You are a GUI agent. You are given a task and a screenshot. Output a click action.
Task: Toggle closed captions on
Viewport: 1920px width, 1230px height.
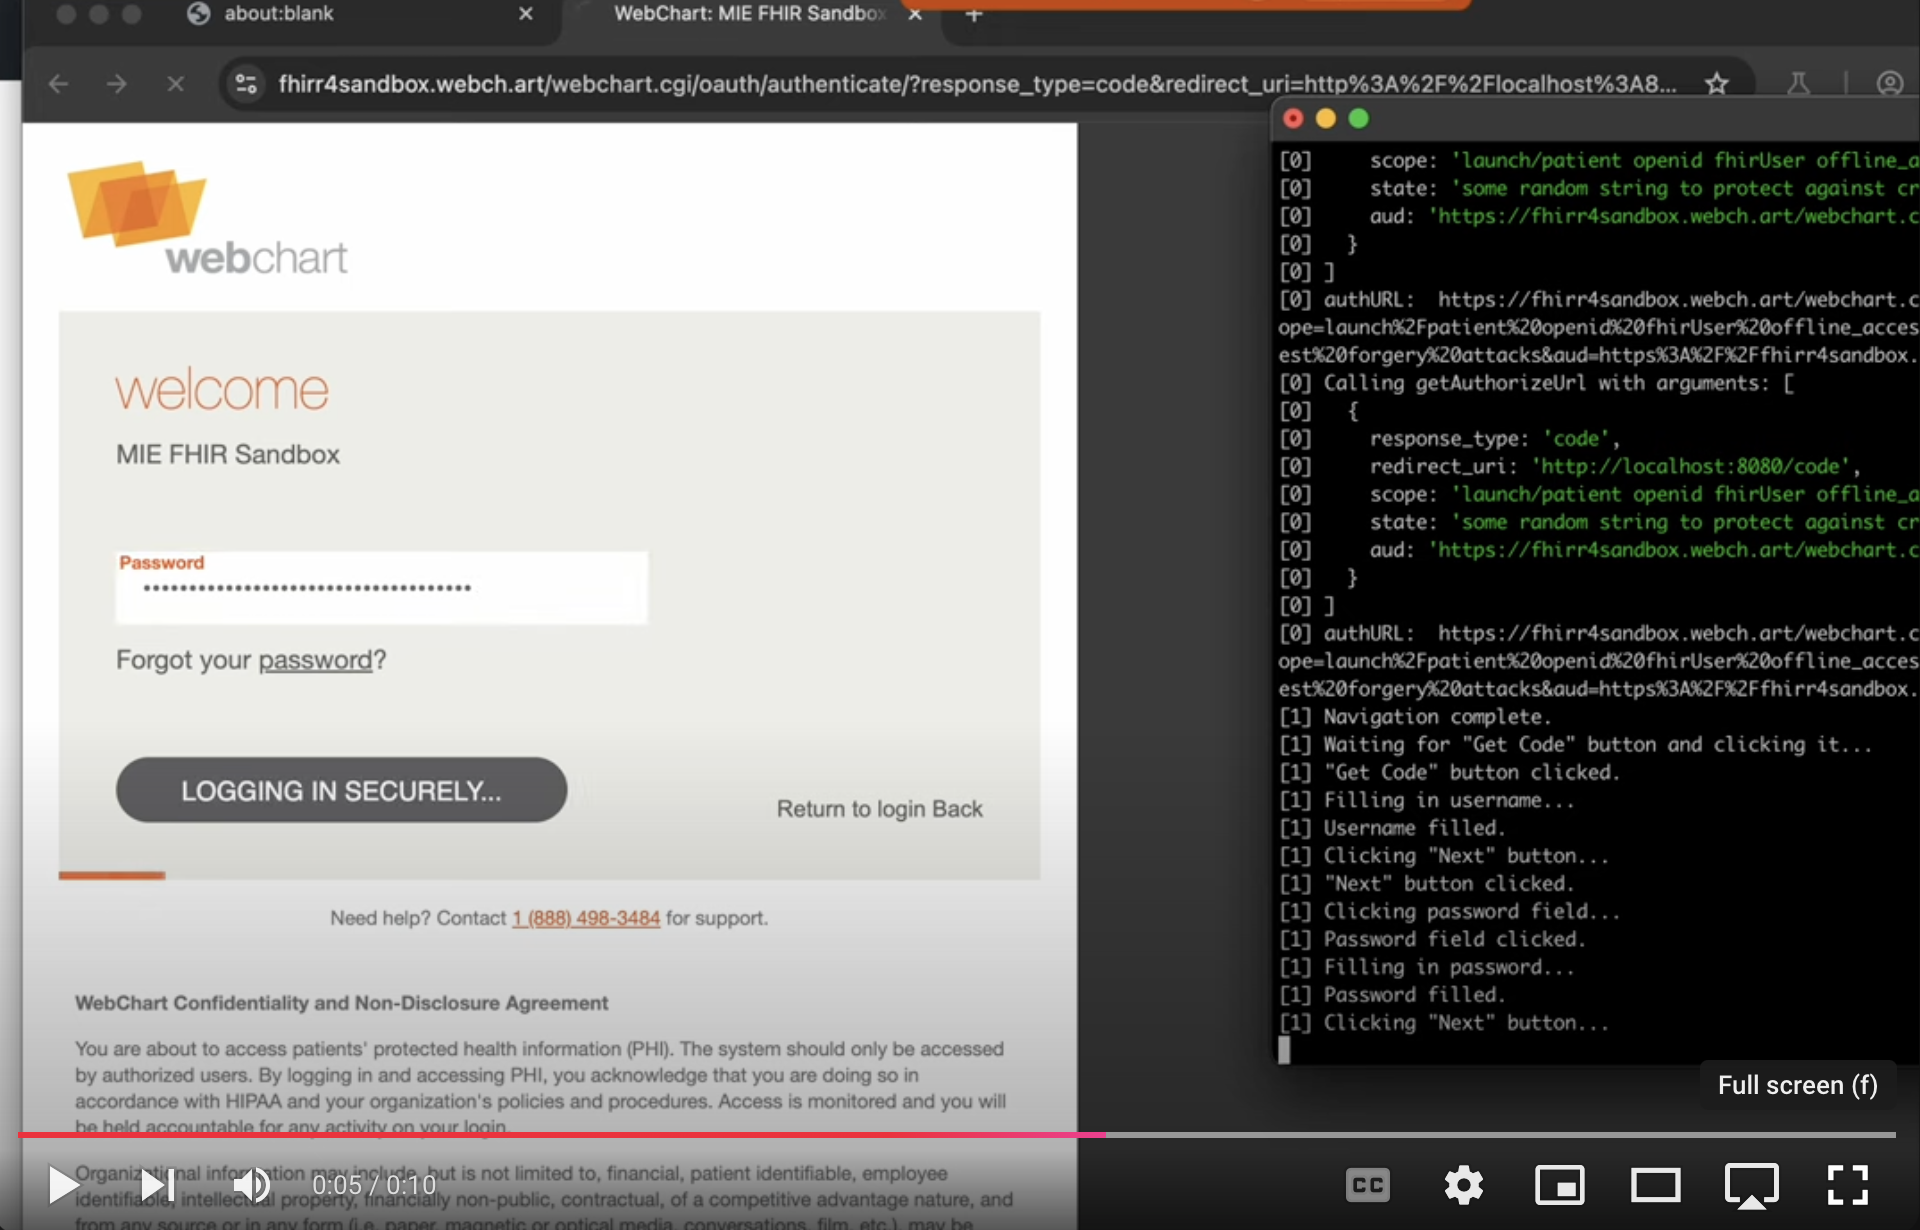pos(1367,1185)
